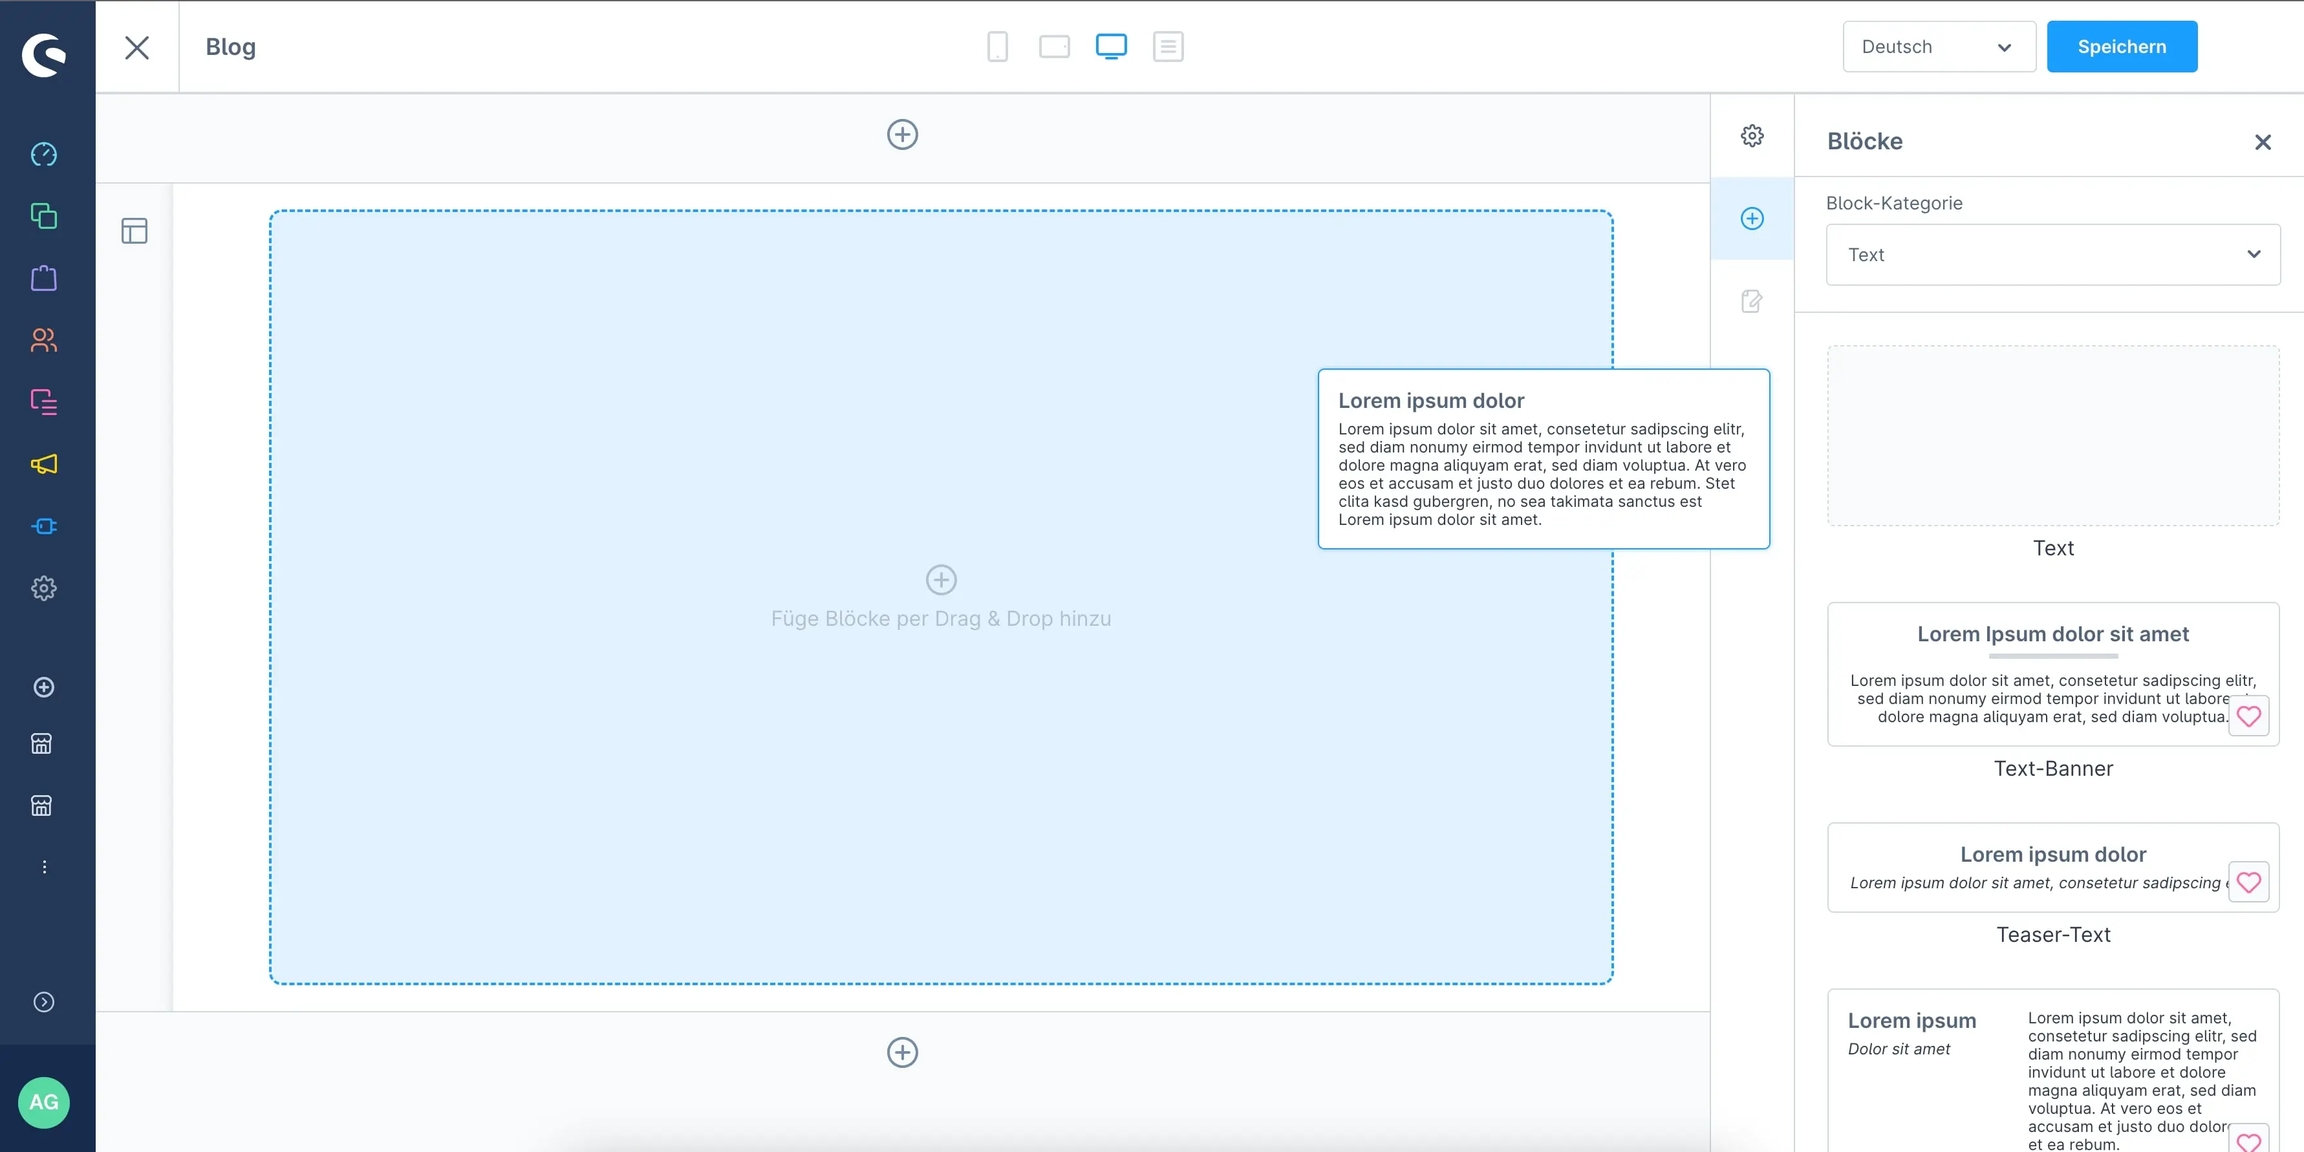Image resolution: width=2304 pixels, height=1152 pixels.
Task: Select the desktop viewport preview
Action: 1111,46
